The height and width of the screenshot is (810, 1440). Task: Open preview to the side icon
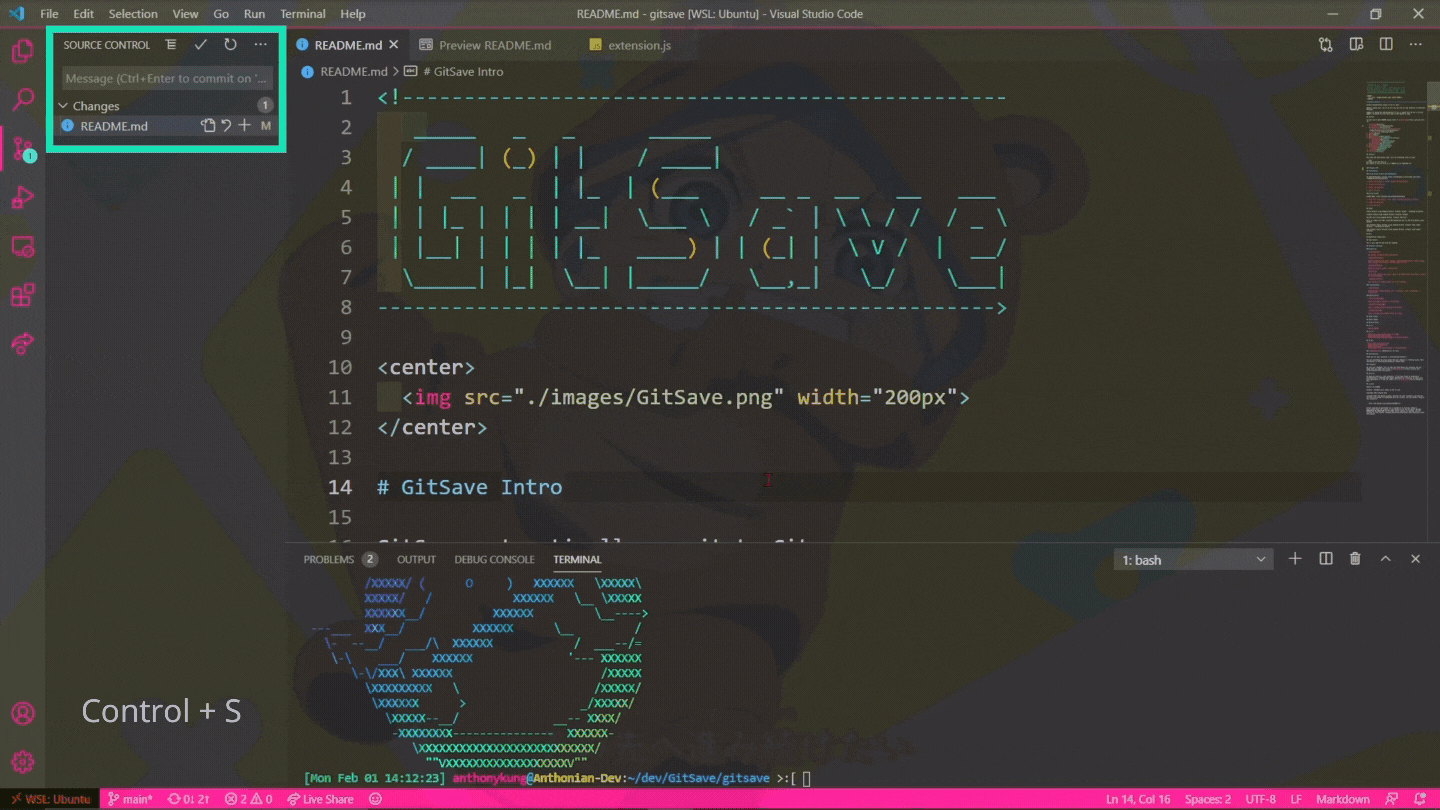click(x=1356, y=45)
